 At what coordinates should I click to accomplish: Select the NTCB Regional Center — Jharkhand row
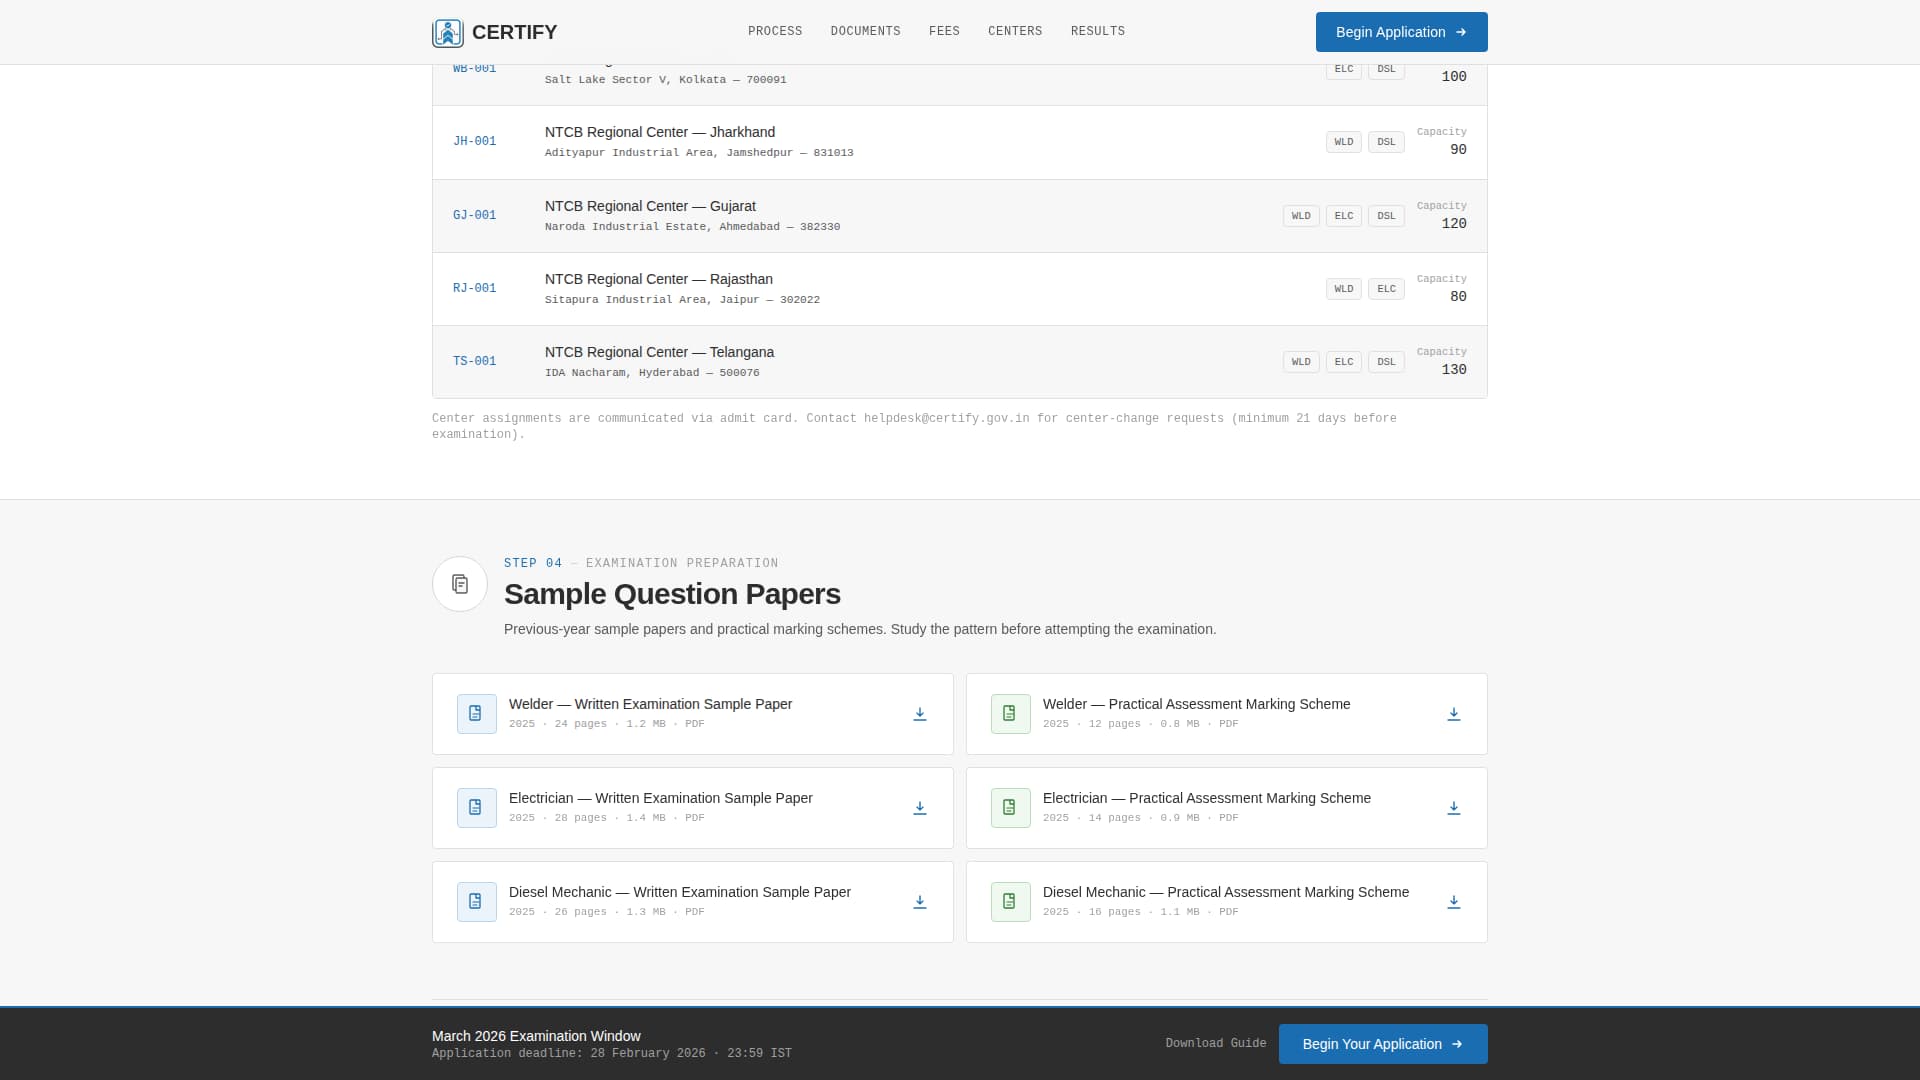point(960,143)
